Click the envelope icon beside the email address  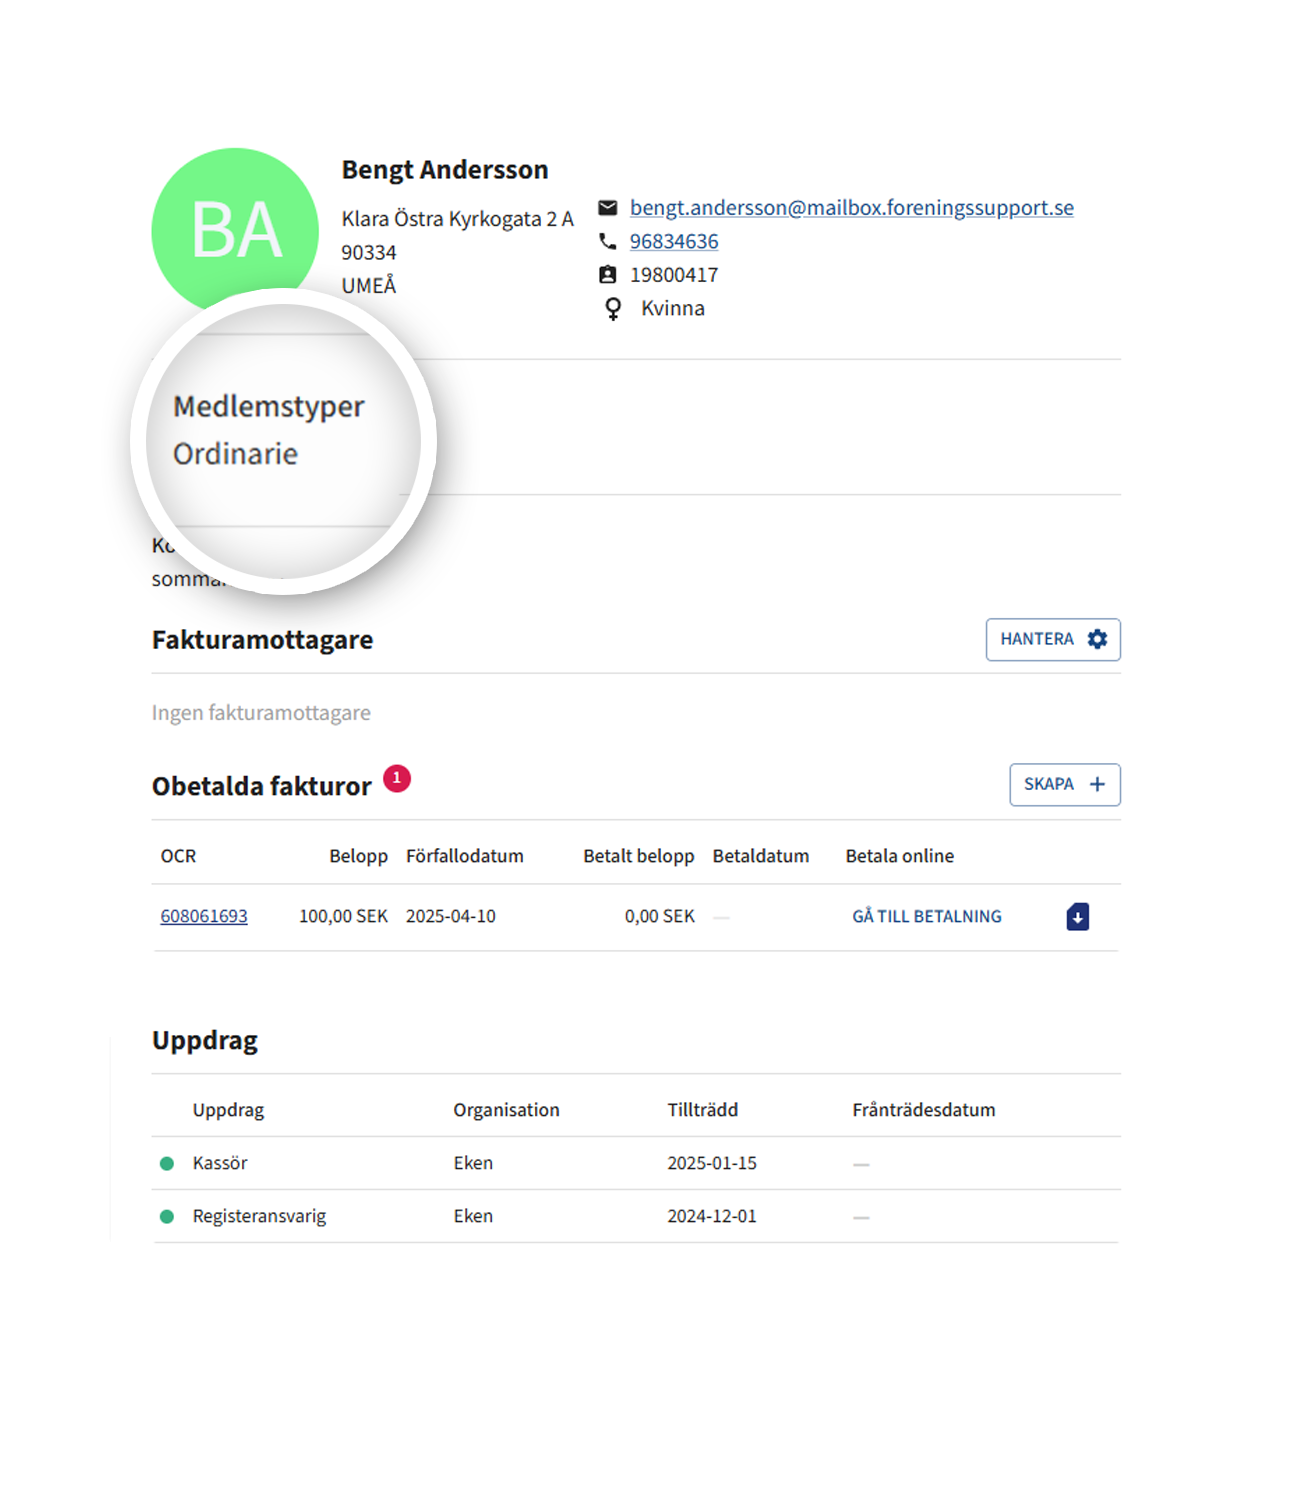(x=607, y=208)
